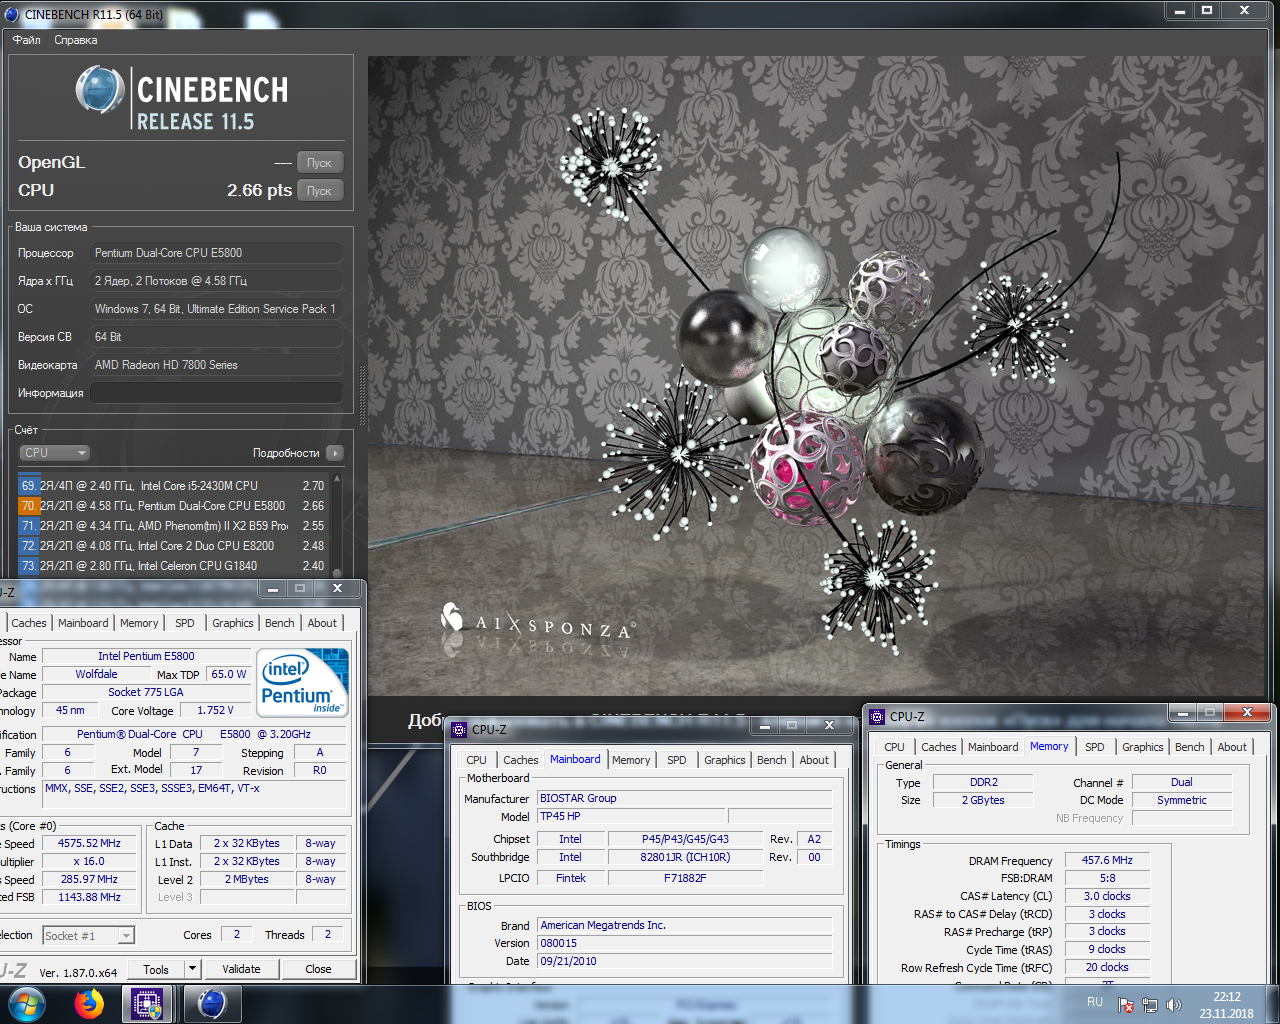Open the Action Center flag icon

[x=1126, y=1005]
